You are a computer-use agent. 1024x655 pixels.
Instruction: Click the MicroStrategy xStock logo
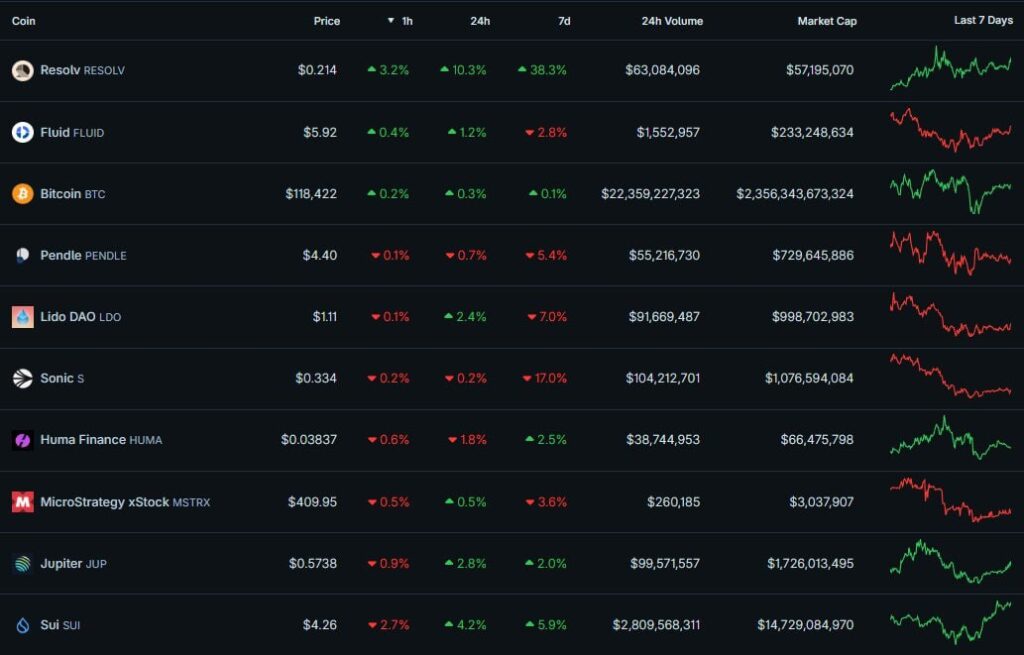(x=21, y=501)
